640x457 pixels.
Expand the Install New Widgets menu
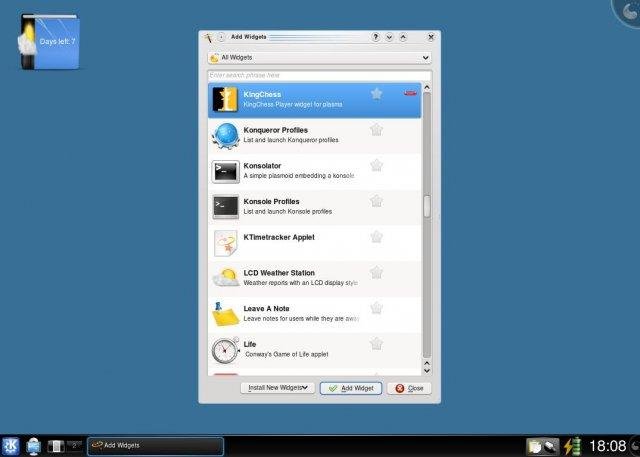point(278,388)
